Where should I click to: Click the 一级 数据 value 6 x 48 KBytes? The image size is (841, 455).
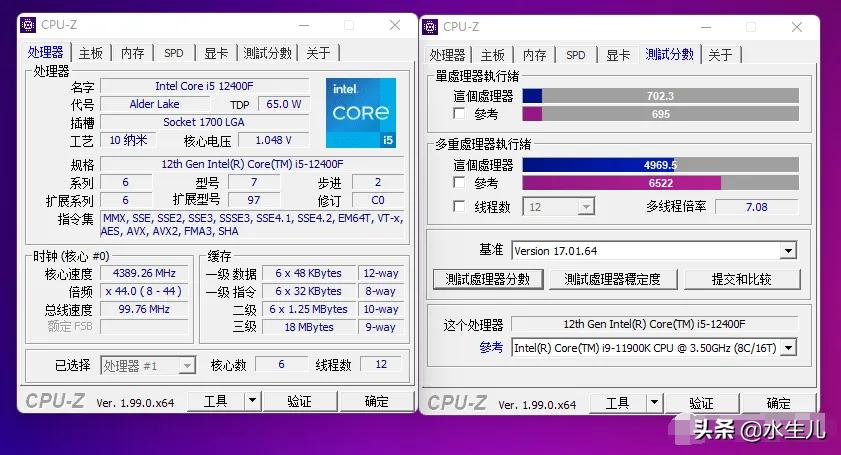coord(309,273)
